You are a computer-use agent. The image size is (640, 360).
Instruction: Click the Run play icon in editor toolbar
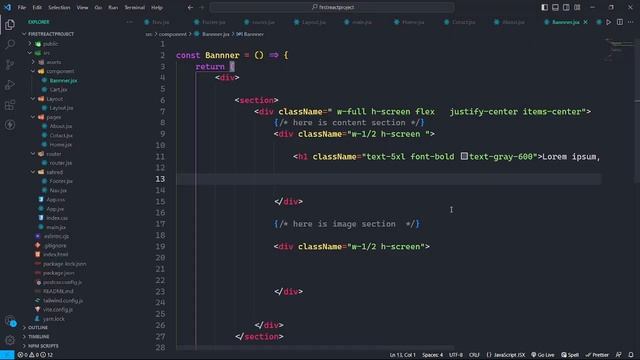pos(609,22)
